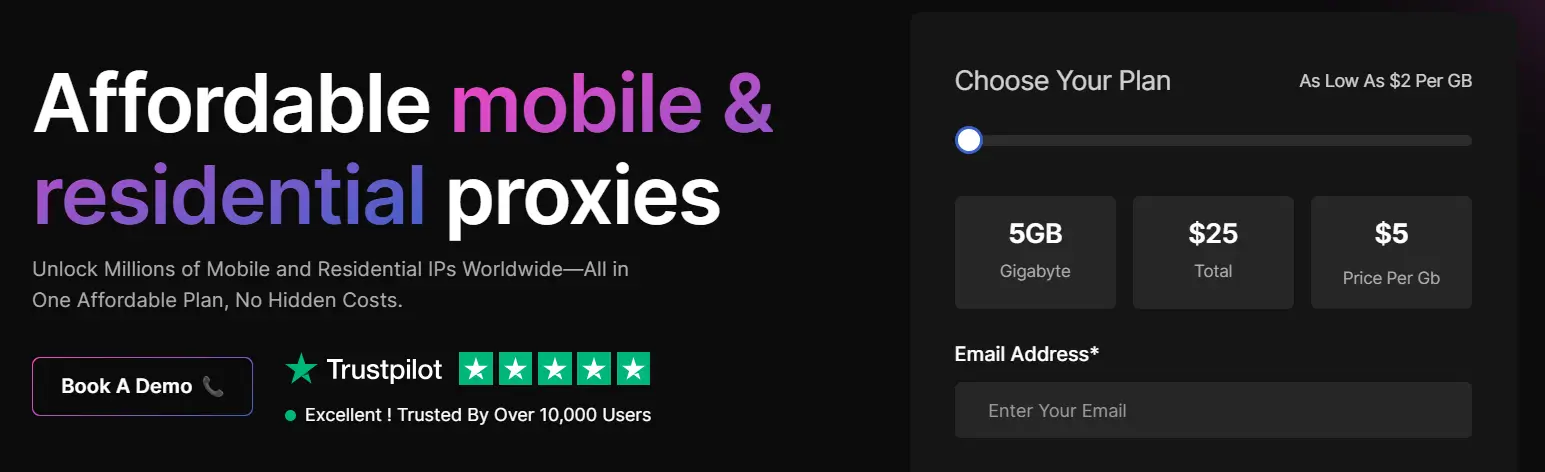Select the 5GB Gigabyte card
The width and height of the screenshot is (1545, 472).
tap(1035, 252)
